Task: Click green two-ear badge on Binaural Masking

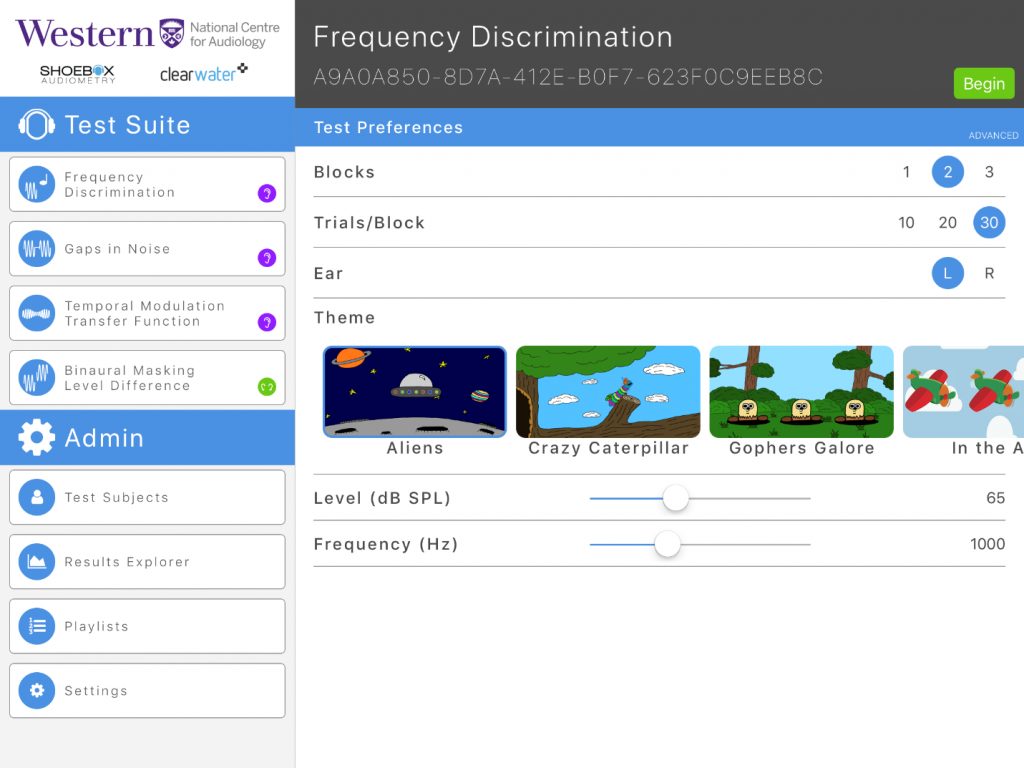Action: click(x=266, y=387)
